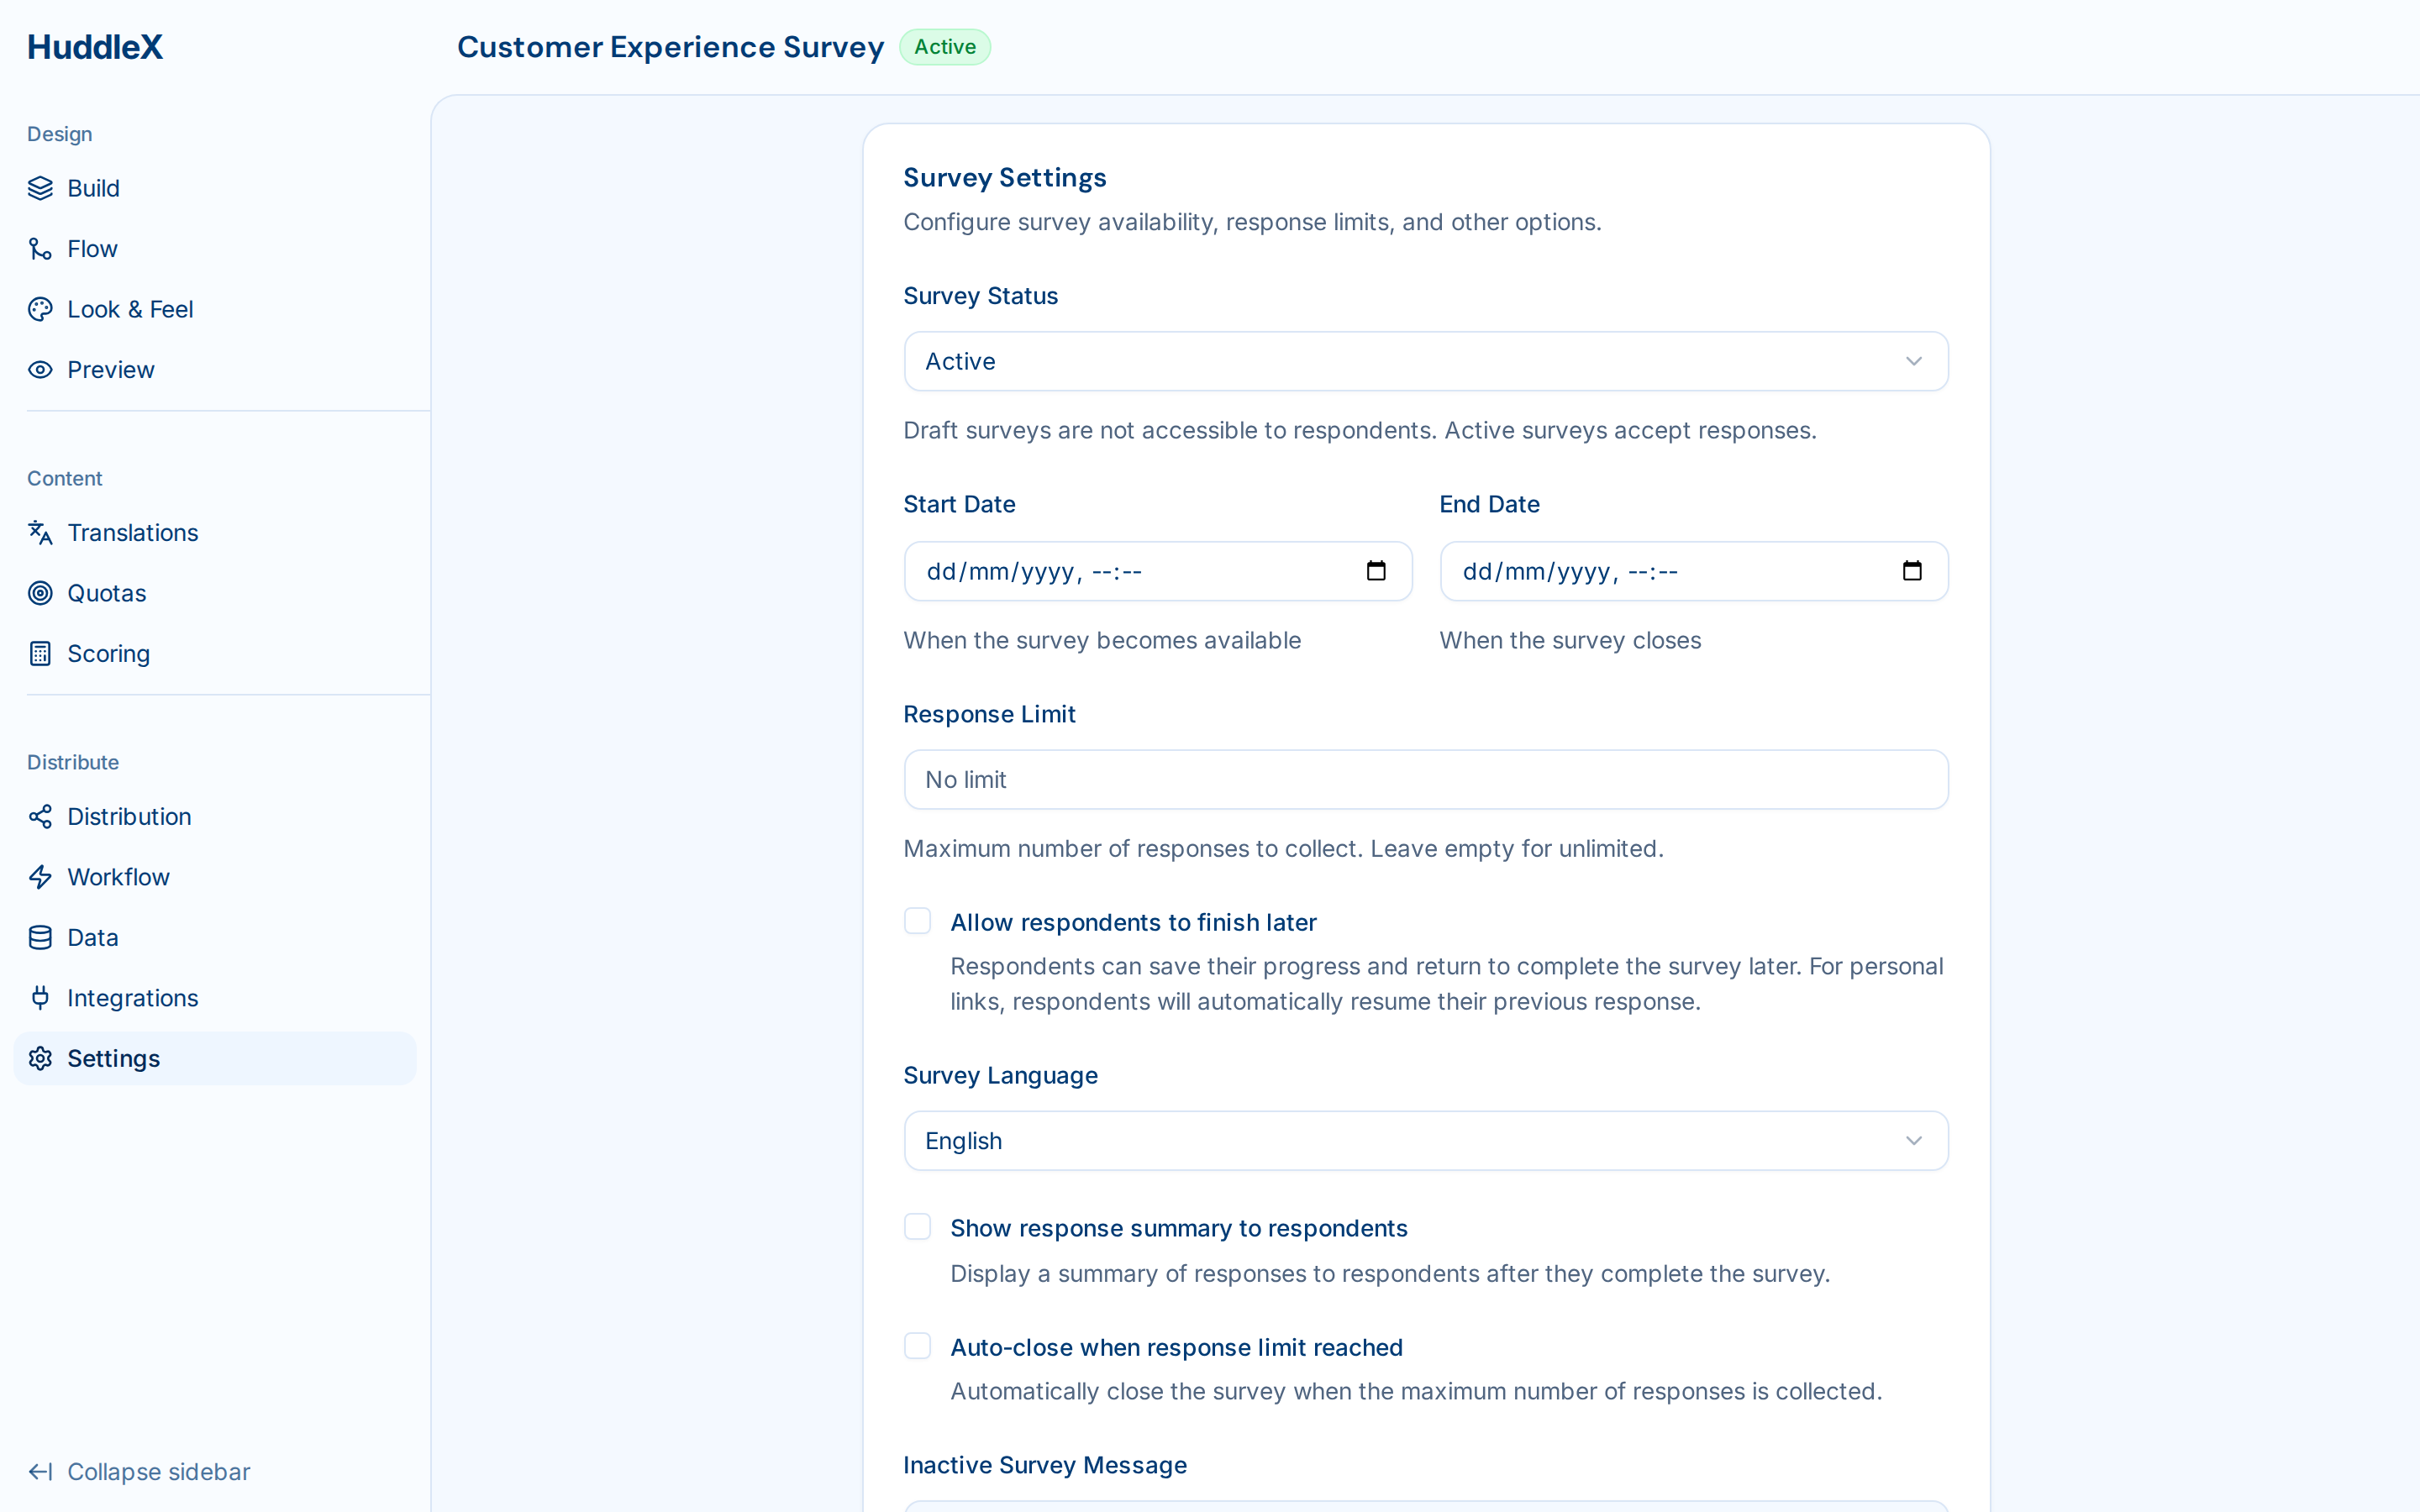Click the Build layers icon
This screenshot has width=2420, height=1512.
[40, 188]
